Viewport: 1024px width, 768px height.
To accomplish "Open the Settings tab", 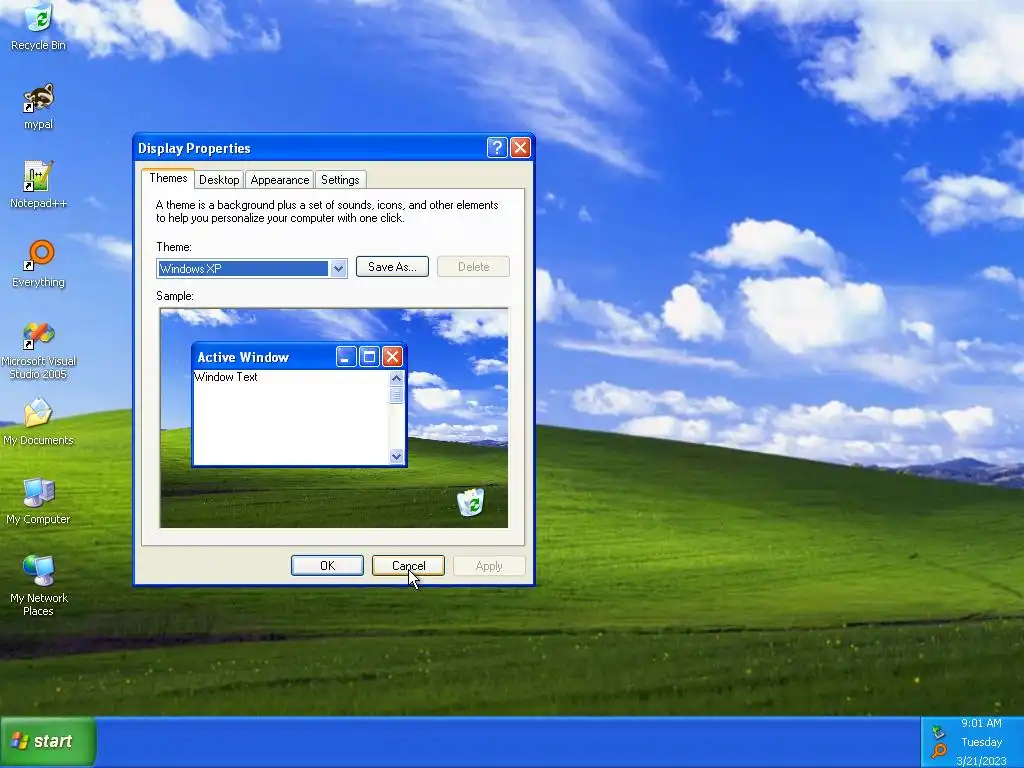I will coord(340,180).
